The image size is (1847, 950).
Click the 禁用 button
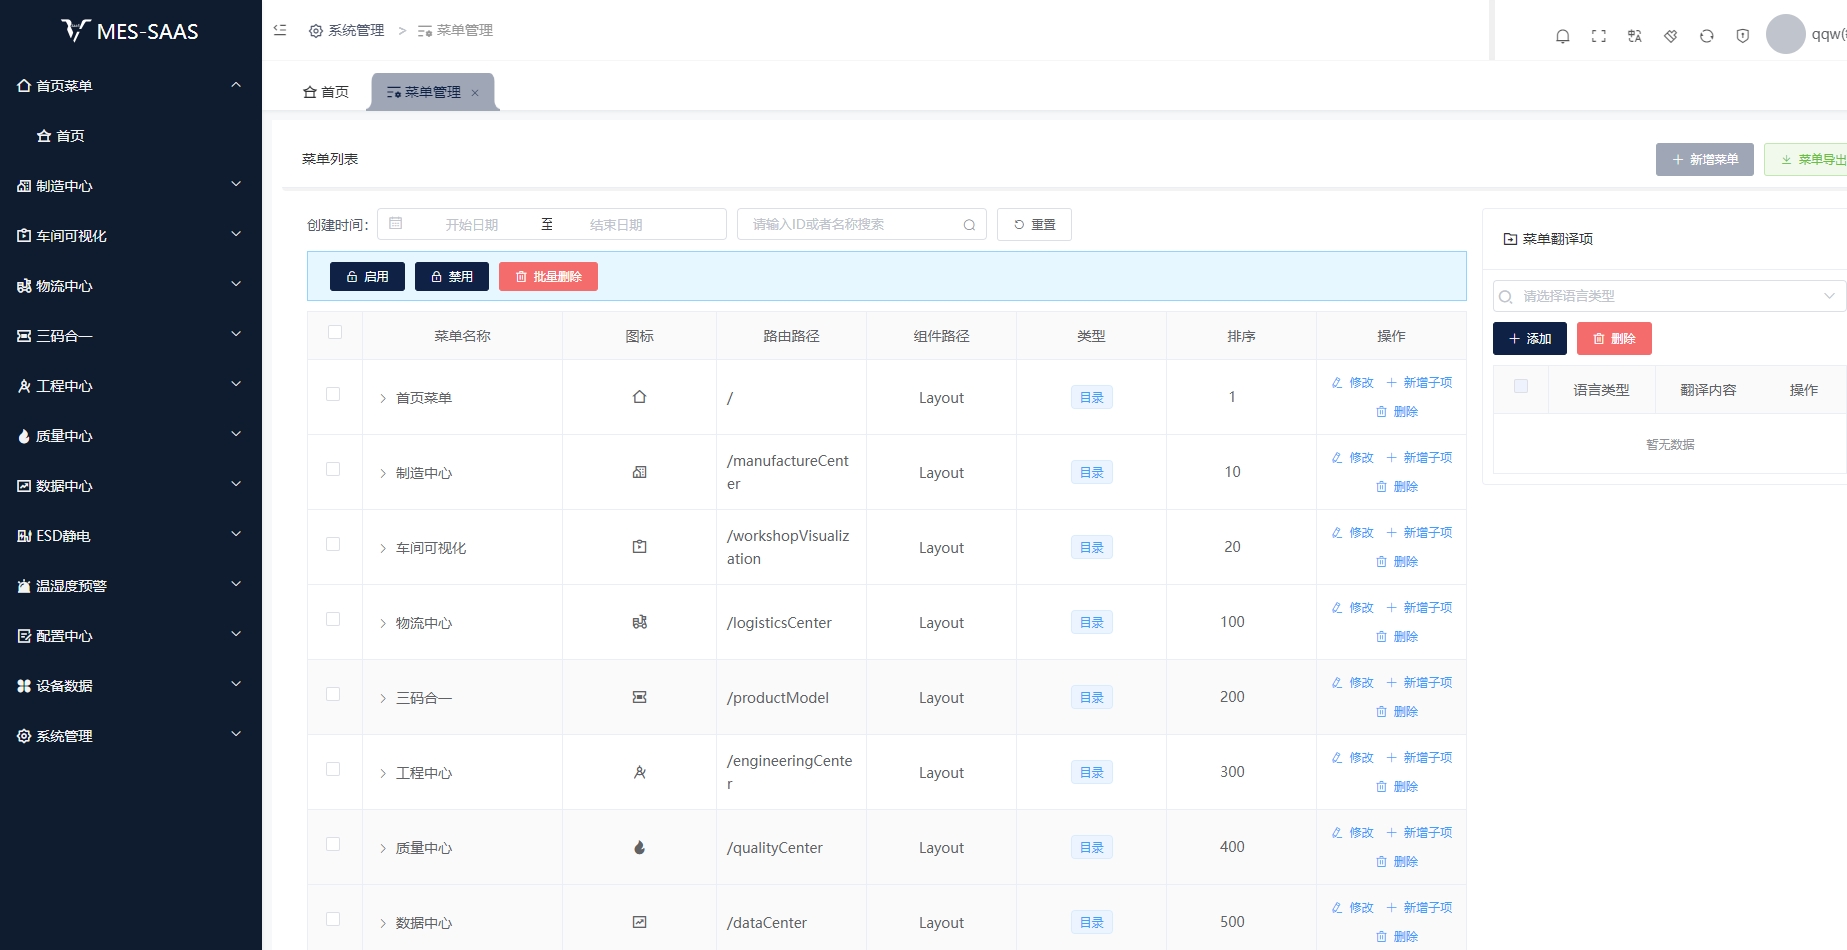(452, 277)
